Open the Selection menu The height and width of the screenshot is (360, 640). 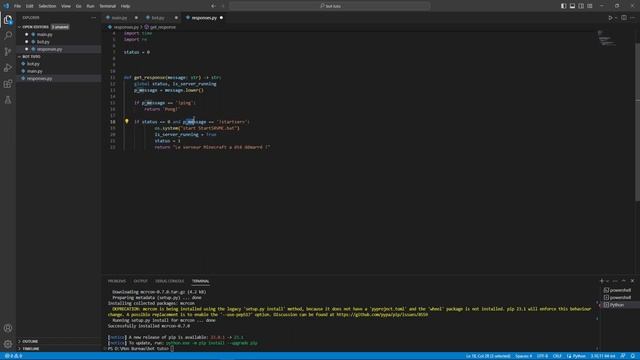47,6
